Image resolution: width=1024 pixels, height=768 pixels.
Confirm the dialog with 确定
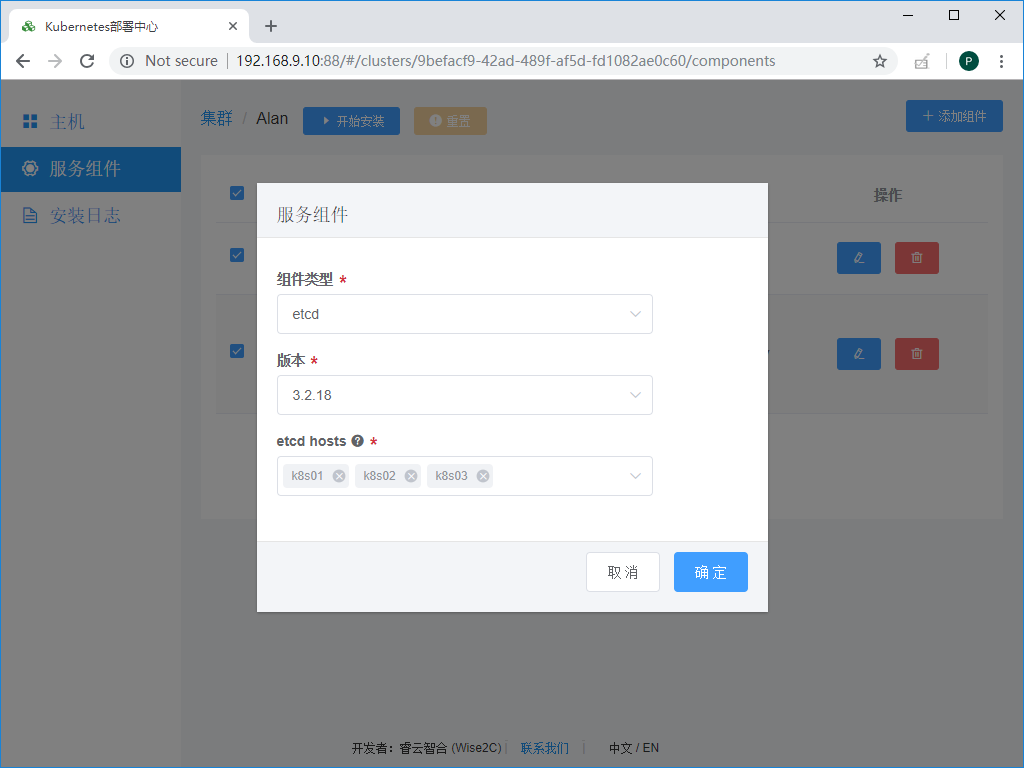tap(710, 571)
